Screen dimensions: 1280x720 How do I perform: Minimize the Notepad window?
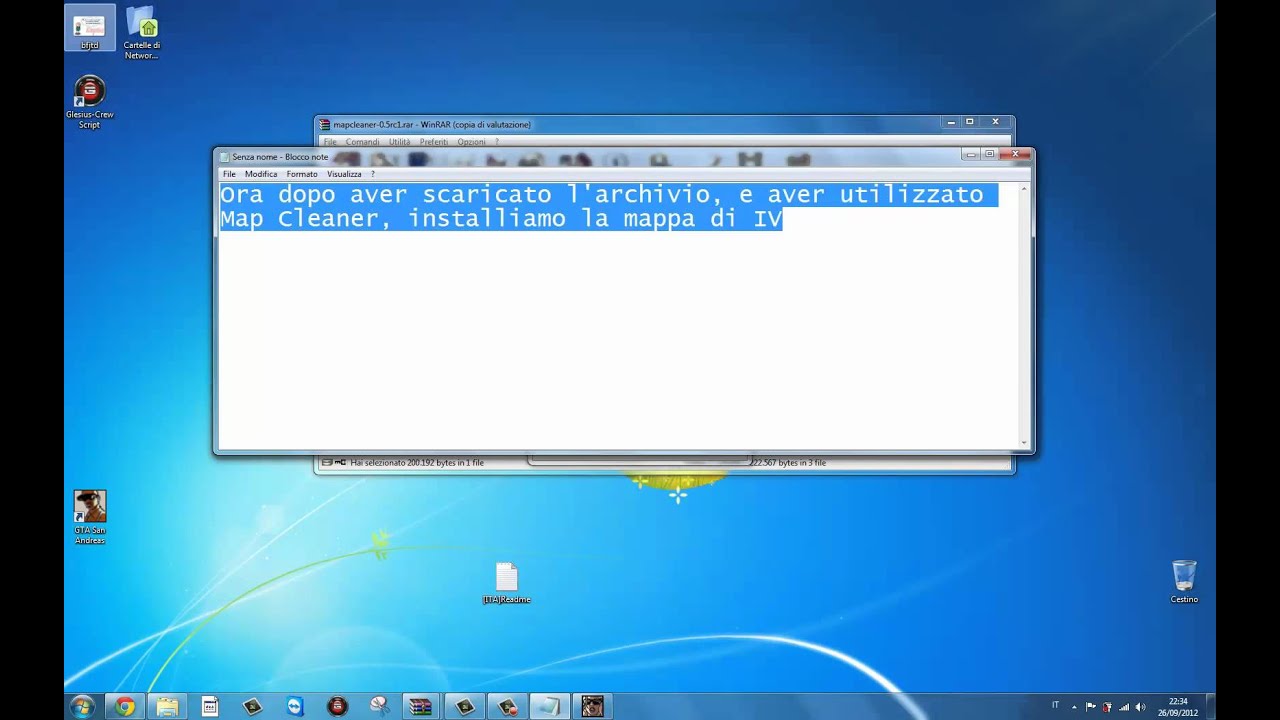point(969,154)
